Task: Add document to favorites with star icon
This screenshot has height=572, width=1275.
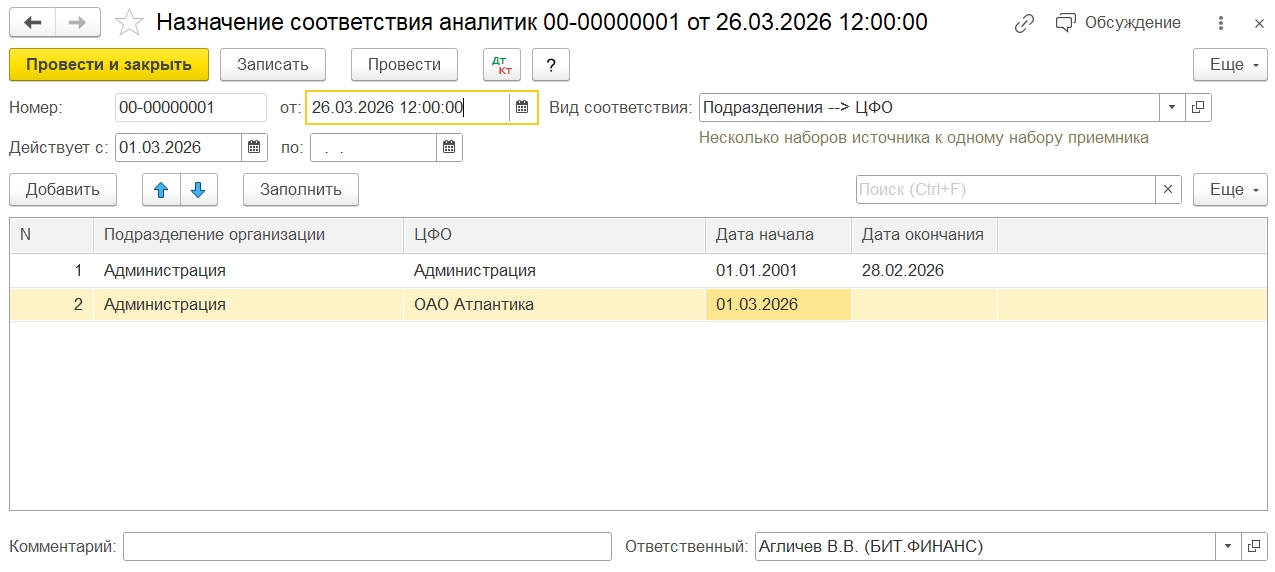Action: pos(128,23)
